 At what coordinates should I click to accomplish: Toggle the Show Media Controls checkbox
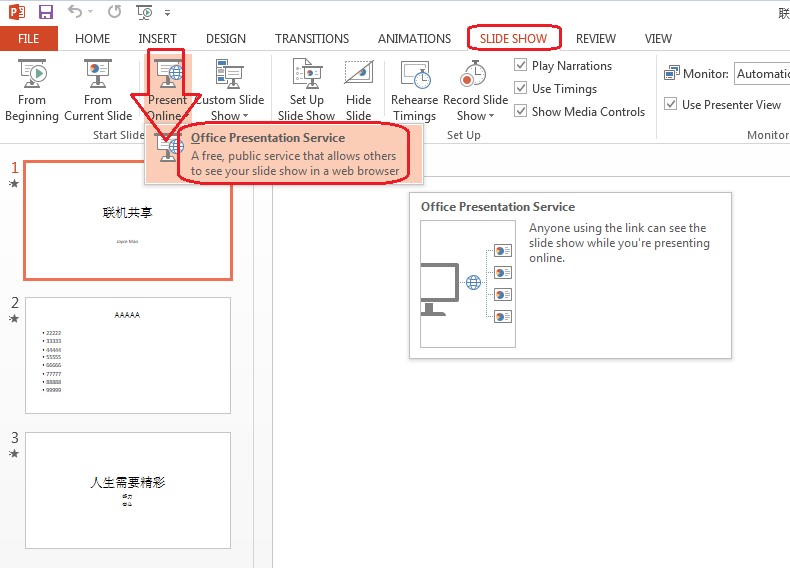pos(520,110)
